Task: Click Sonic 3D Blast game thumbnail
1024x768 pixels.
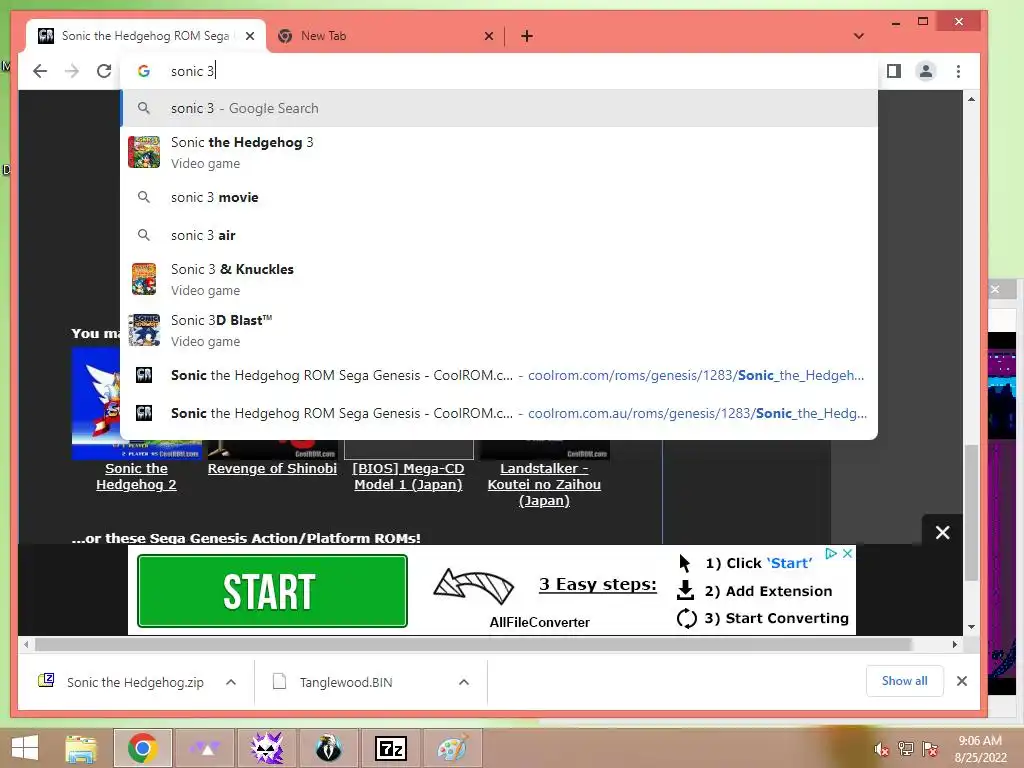Action: click(x=144, y=330)
